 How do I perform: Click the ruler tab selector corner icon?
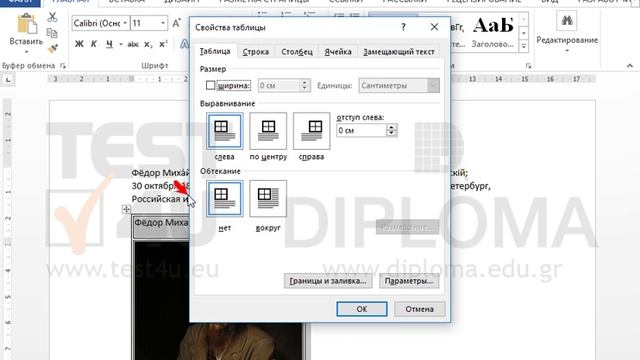8,80
